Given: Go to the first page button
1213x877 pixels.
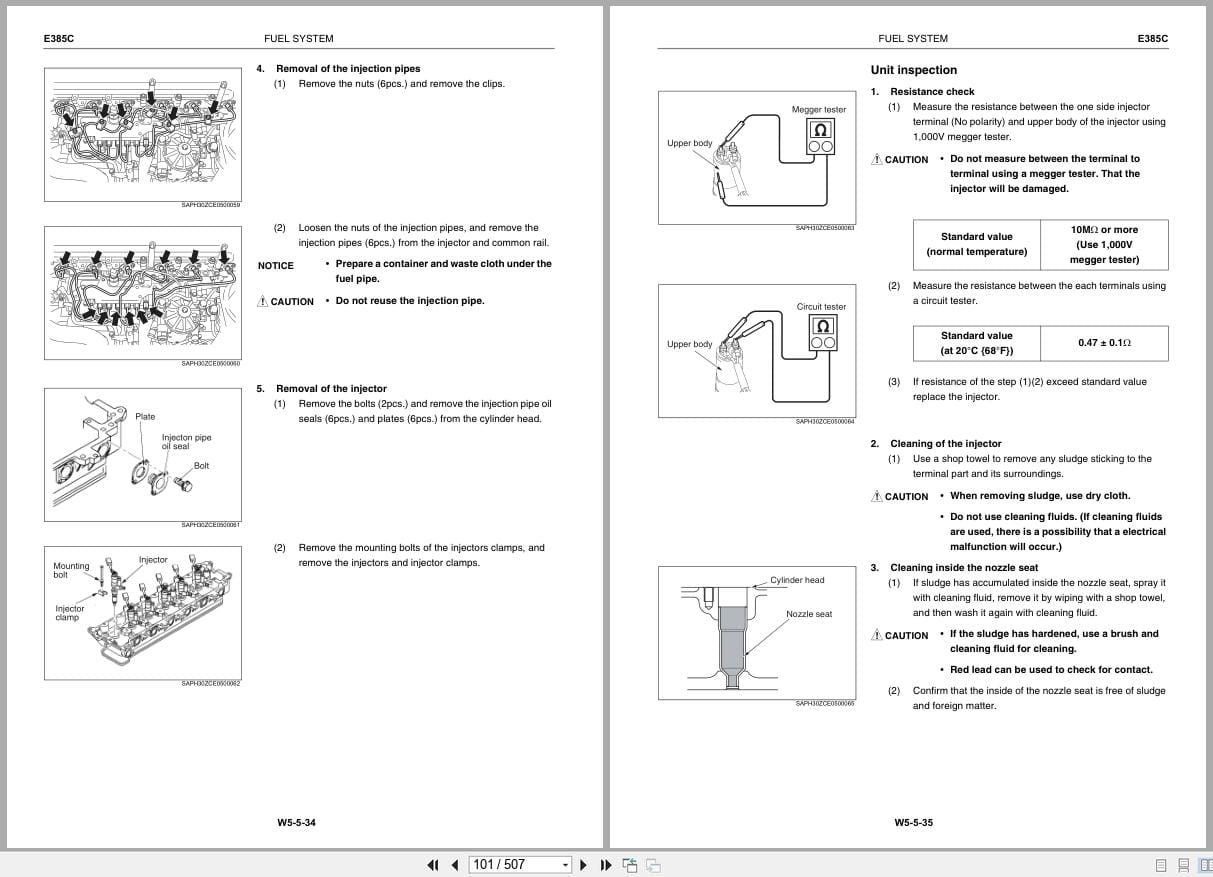Looking at the screenshot, I should pyautogui.click(x=432, y=865).
